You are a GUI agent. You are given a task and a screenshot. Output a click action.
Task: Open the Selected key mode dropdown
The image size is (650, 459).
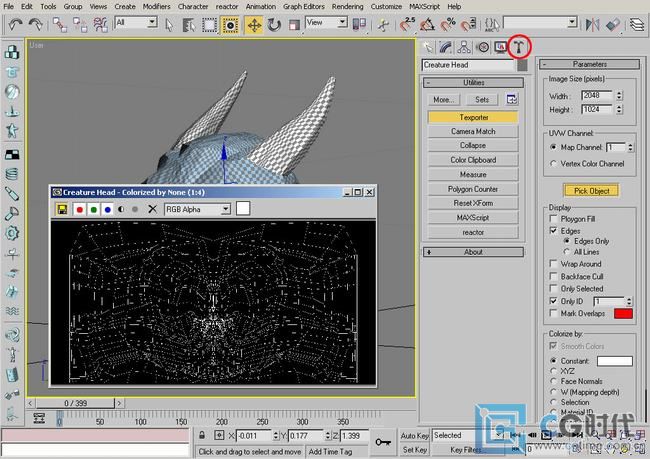click(468, 435)
